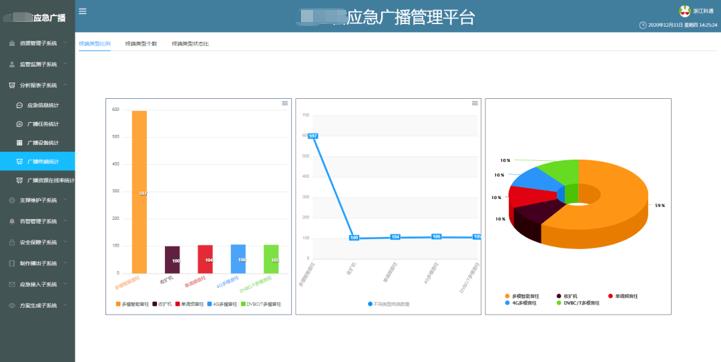Image resolution: width=721 pixels, height=362 pixels.
Task: Expand the 安全保障子系统 sidebar menu
Action: click(x=38, y=242)
